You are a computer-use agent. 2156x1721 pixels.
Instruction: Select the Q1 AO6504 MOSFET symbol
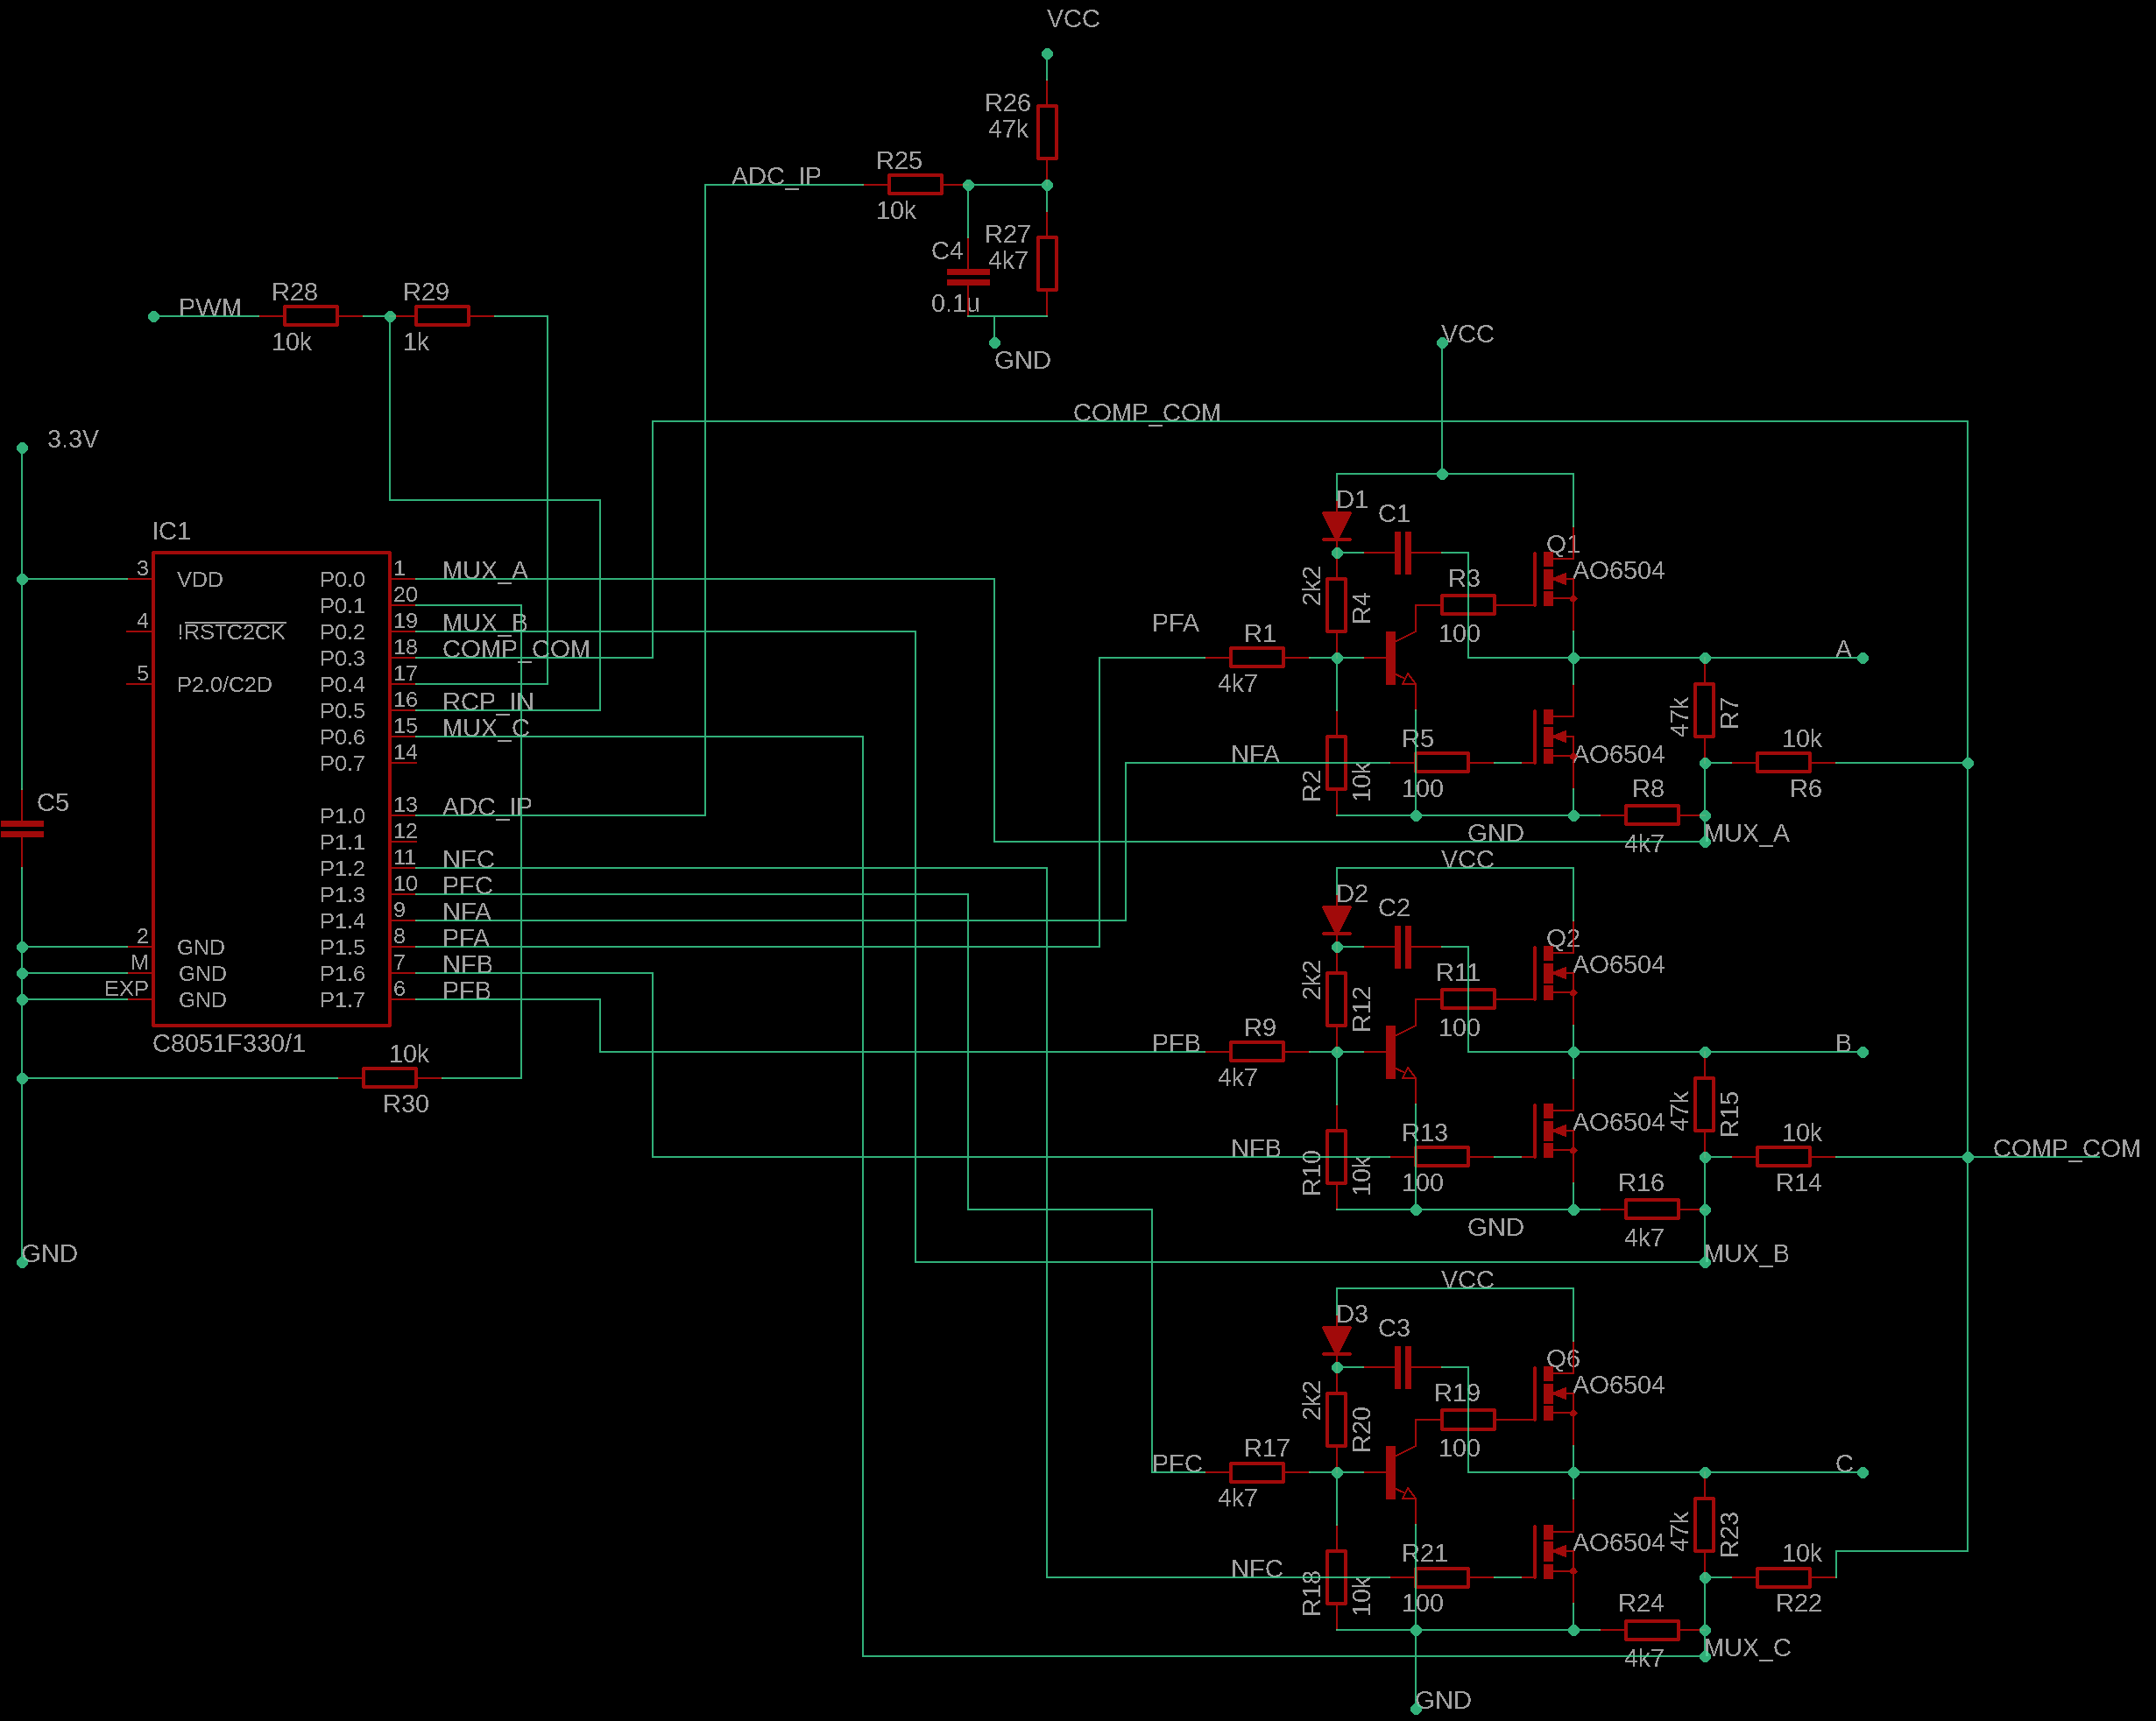(x=1549, y=579)
